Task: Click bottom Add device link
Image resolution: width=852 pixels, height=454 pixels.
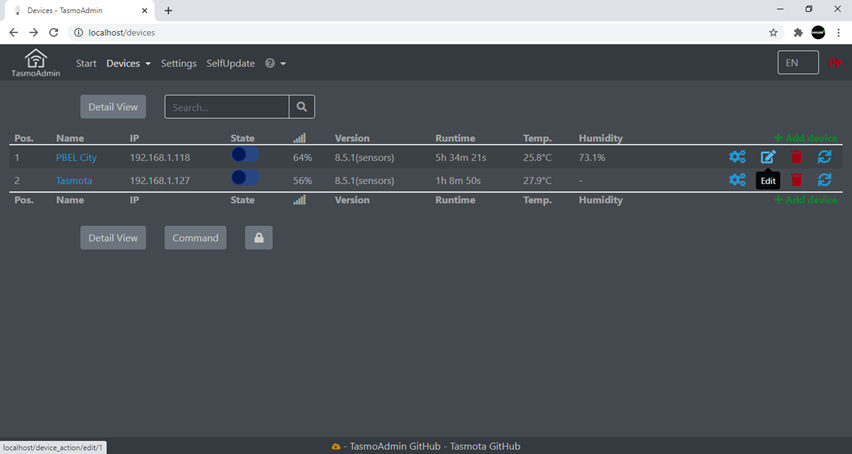Action: pyautogui.click(x=806, y=200)
